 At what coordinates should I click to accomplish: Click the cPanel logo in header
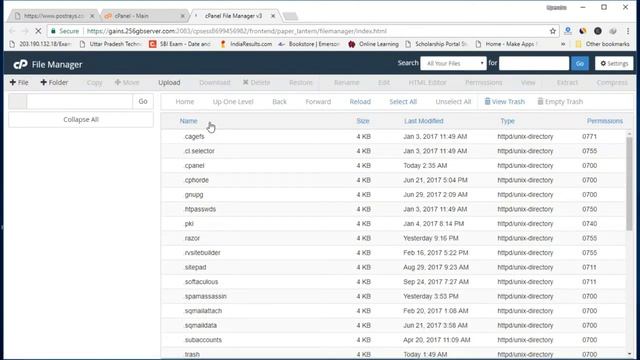[20, 64]
